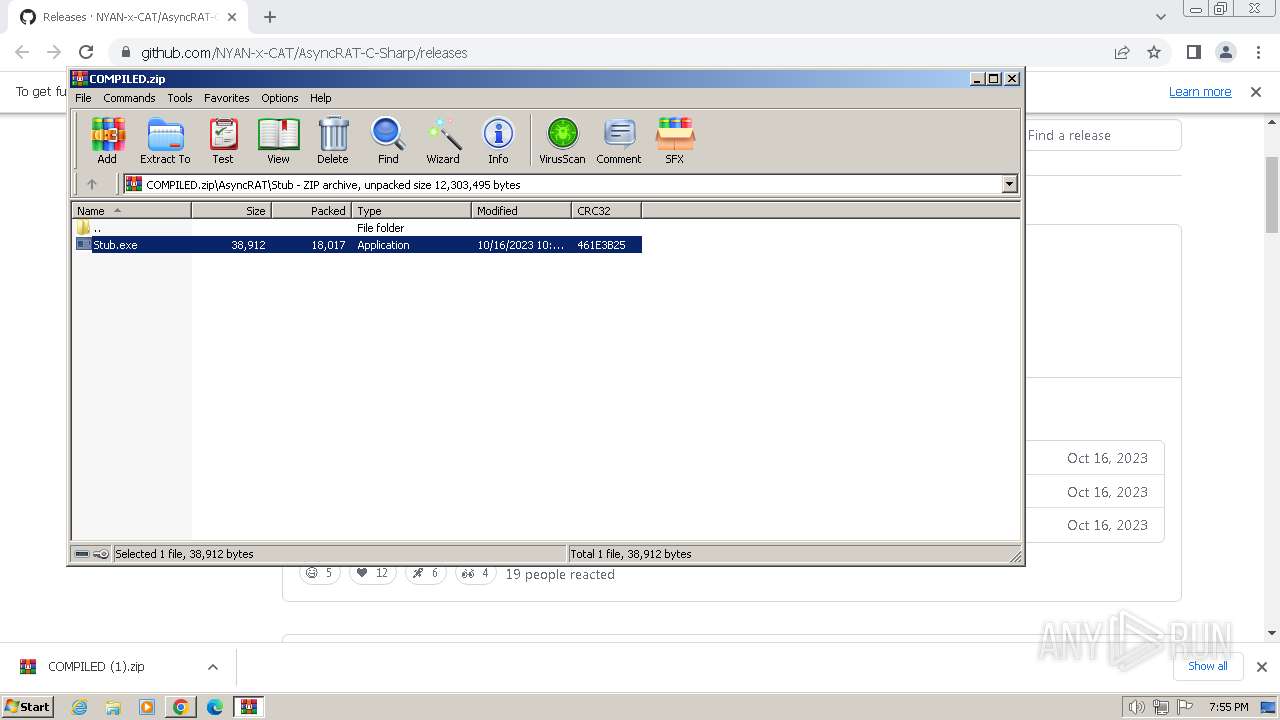Open COMPILED (1).zip download item

click(96, 667)
